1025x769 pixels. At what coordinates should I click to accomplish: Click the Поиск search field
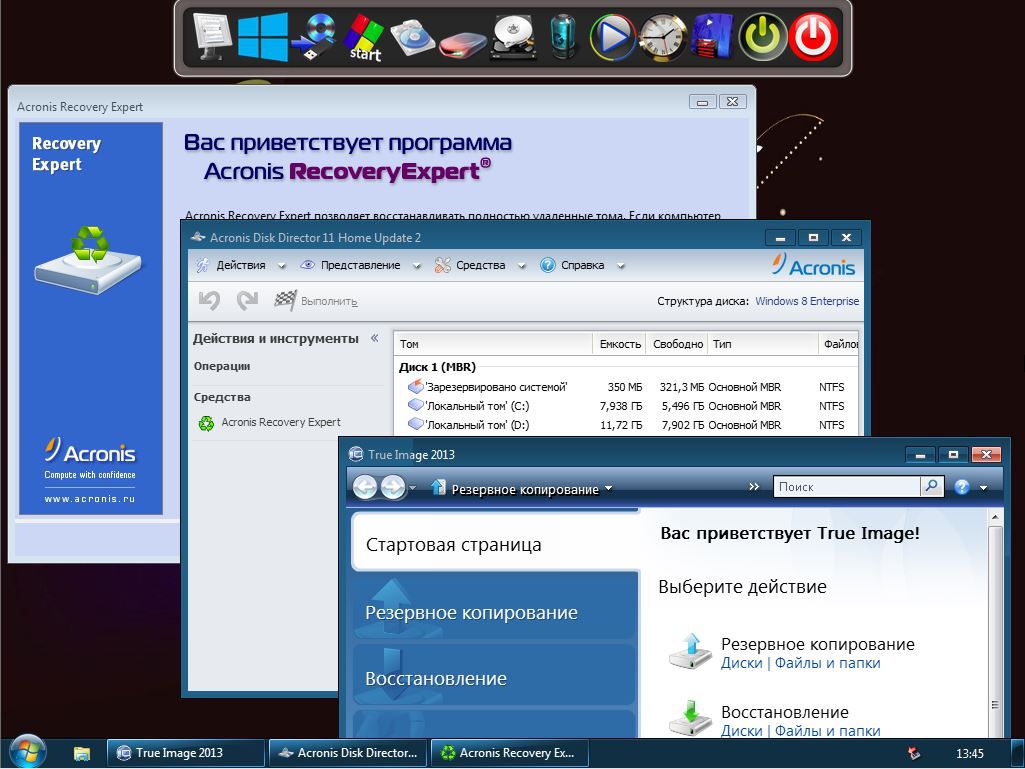coord(847,487)
